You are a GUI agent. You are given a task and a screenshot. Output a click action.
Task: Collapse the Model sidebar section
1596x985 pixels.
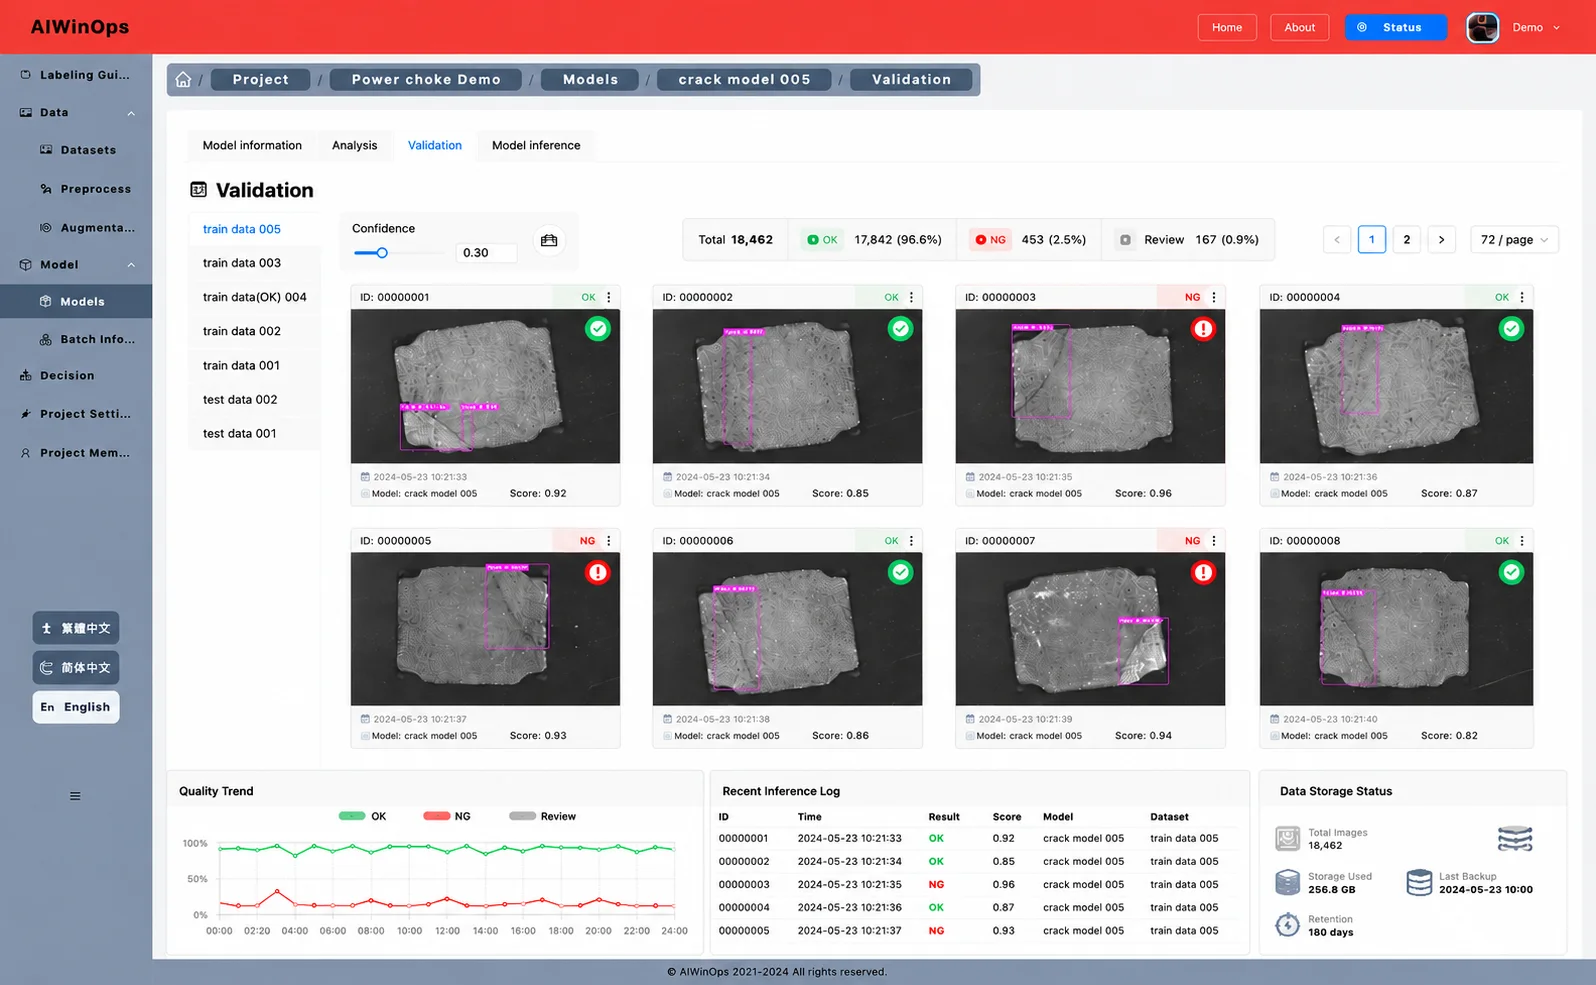pyautogui.click(x=131, y=265)
